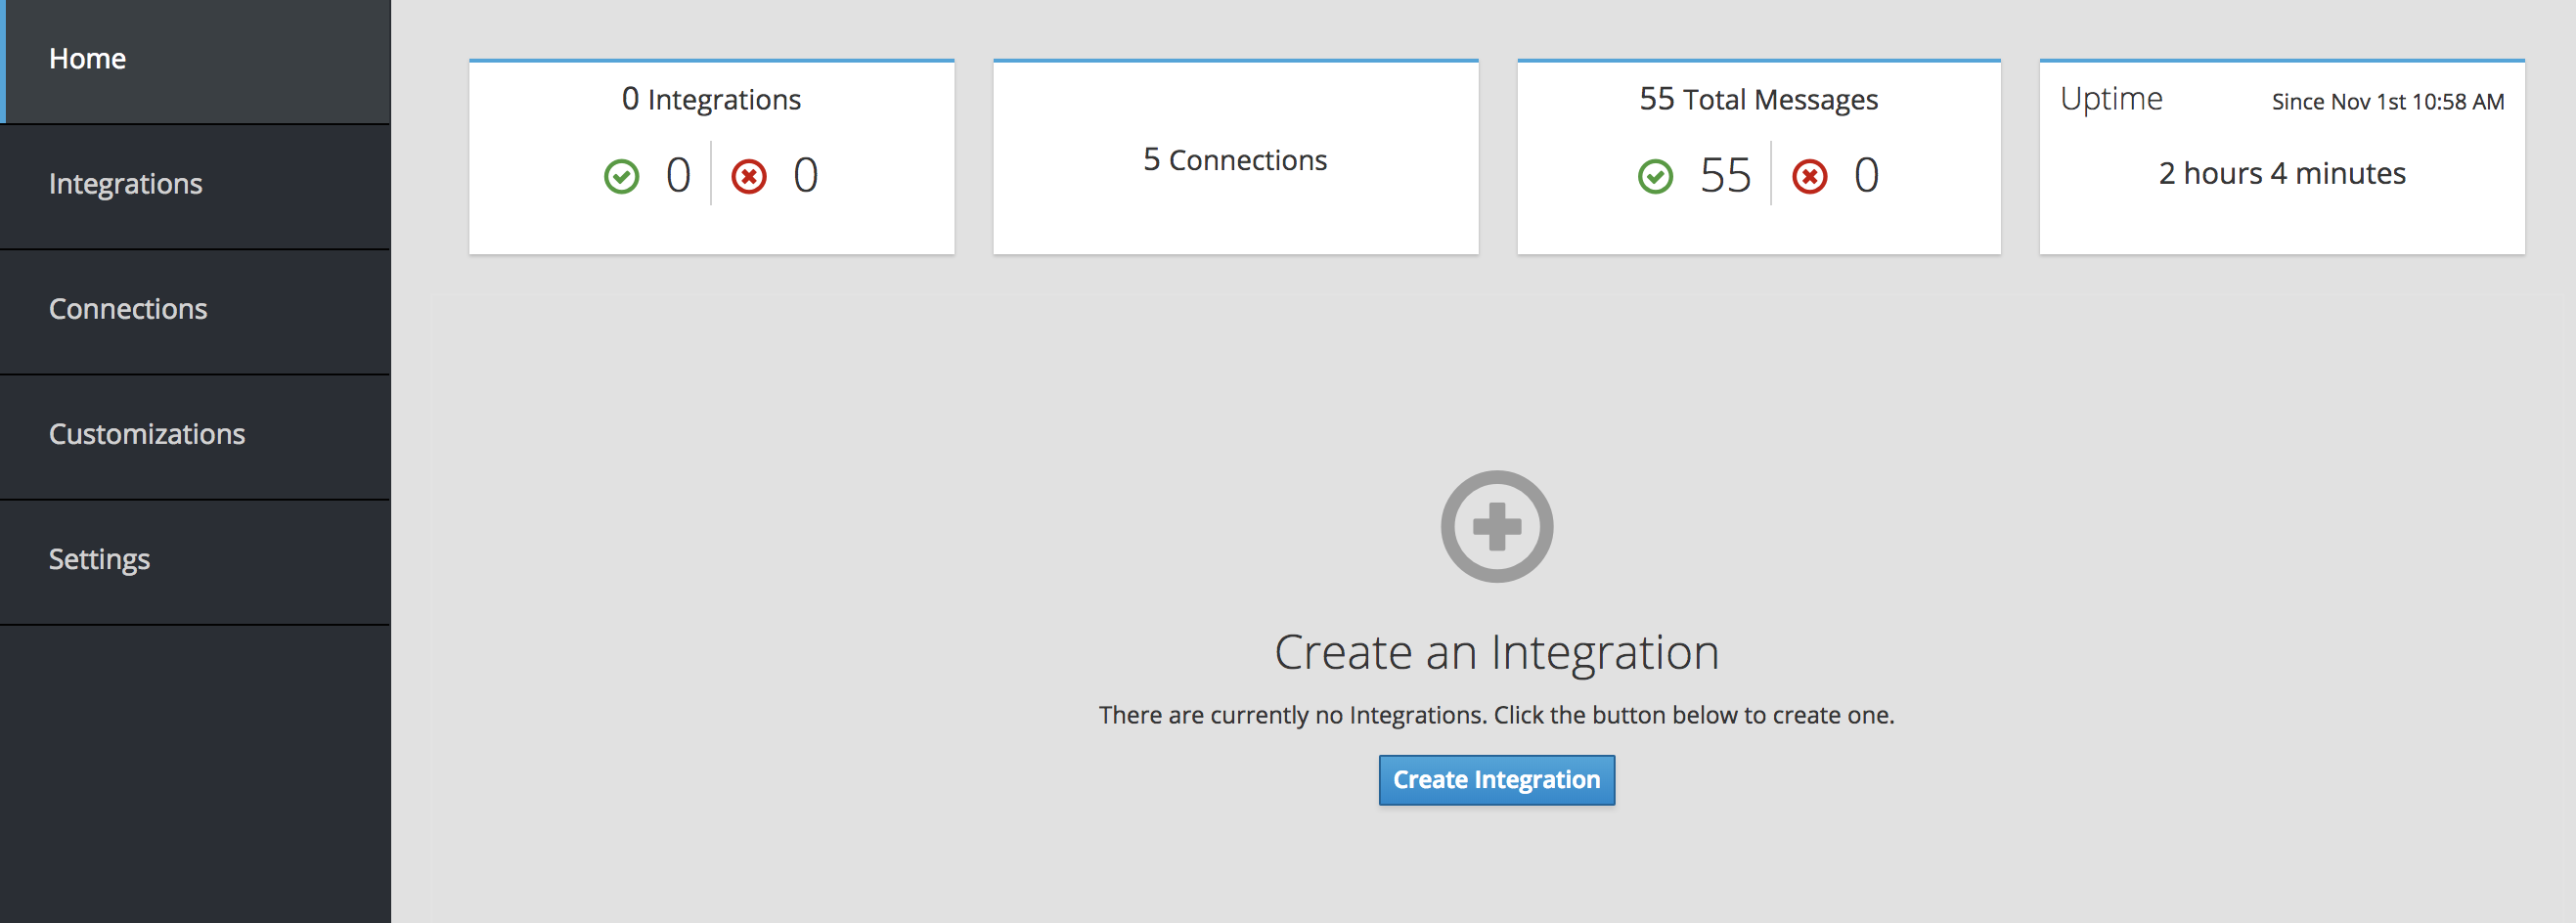Click the Home navigation item
2576x923 pixels.
tap(87, 58)
